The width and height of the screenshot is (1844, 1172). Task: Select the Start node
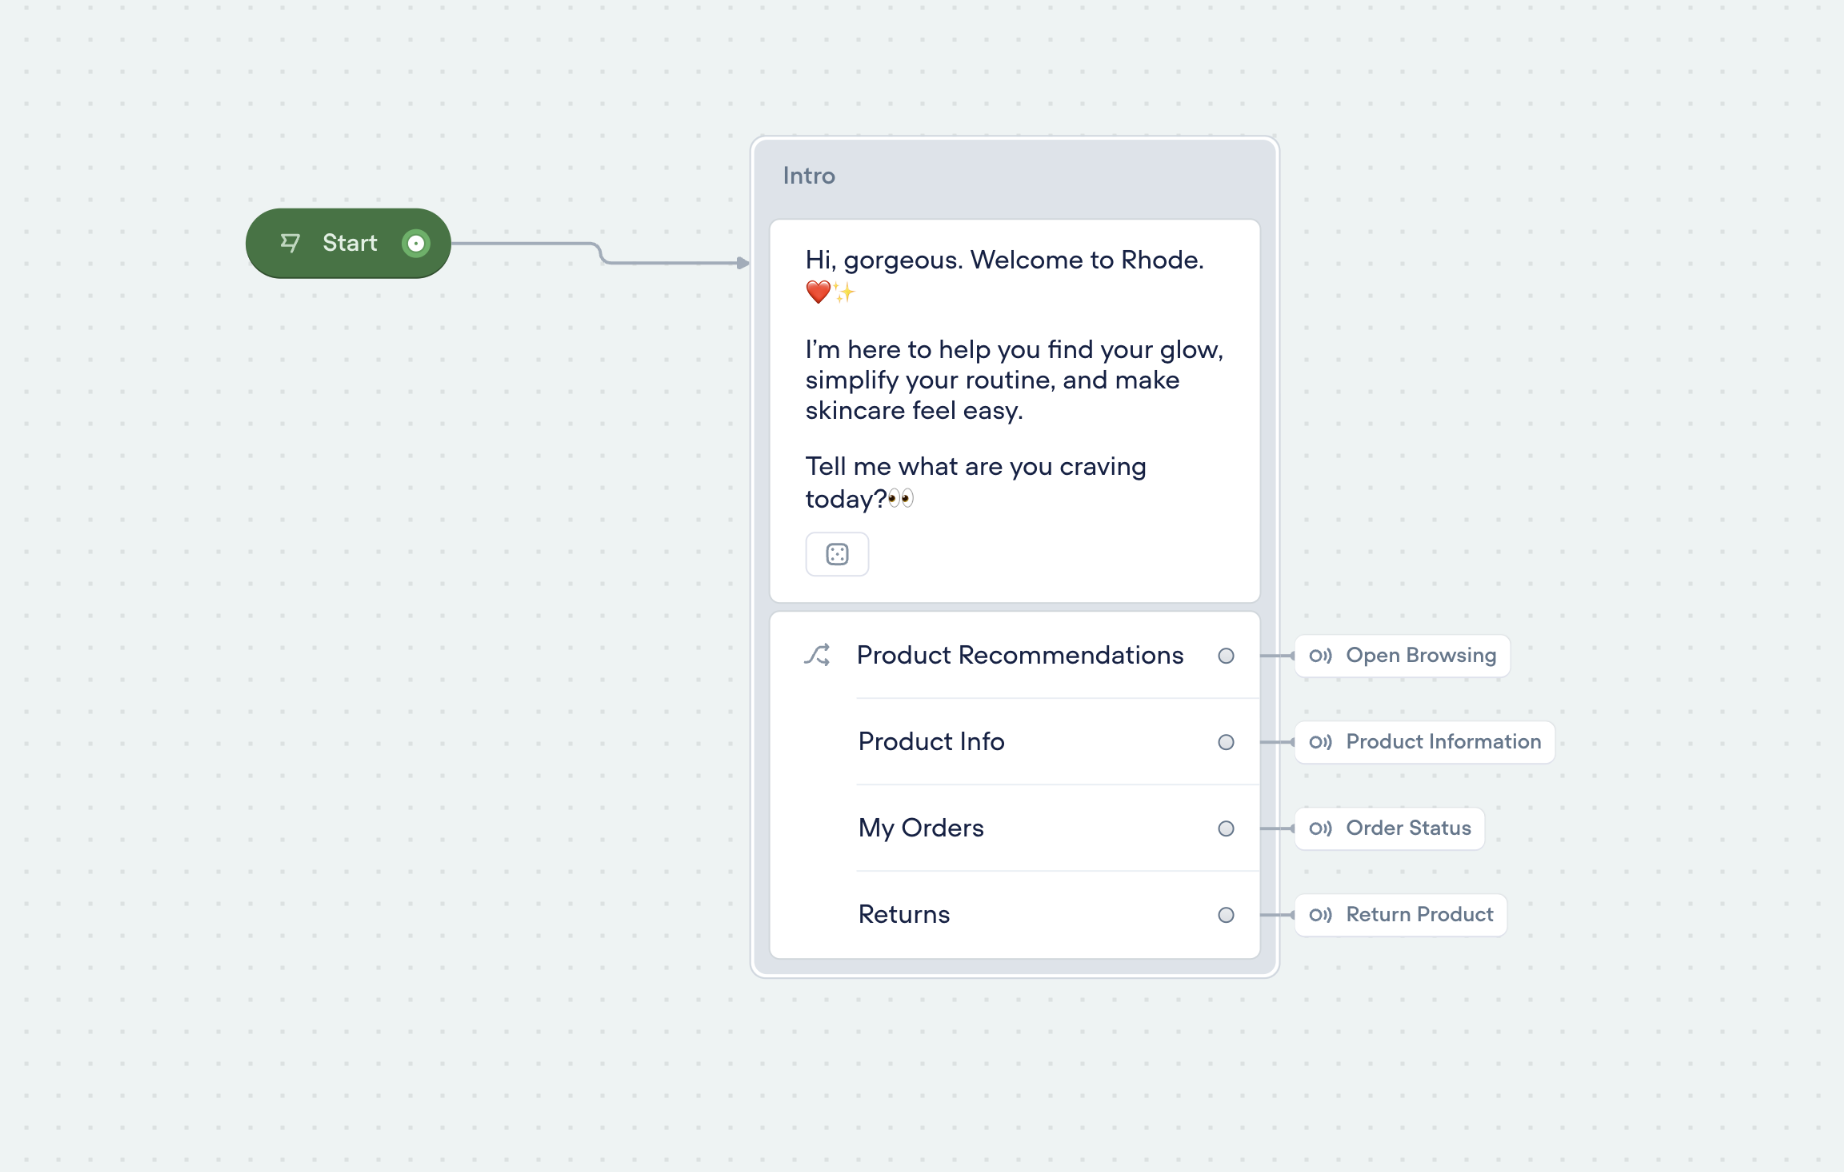click(348, 243)
